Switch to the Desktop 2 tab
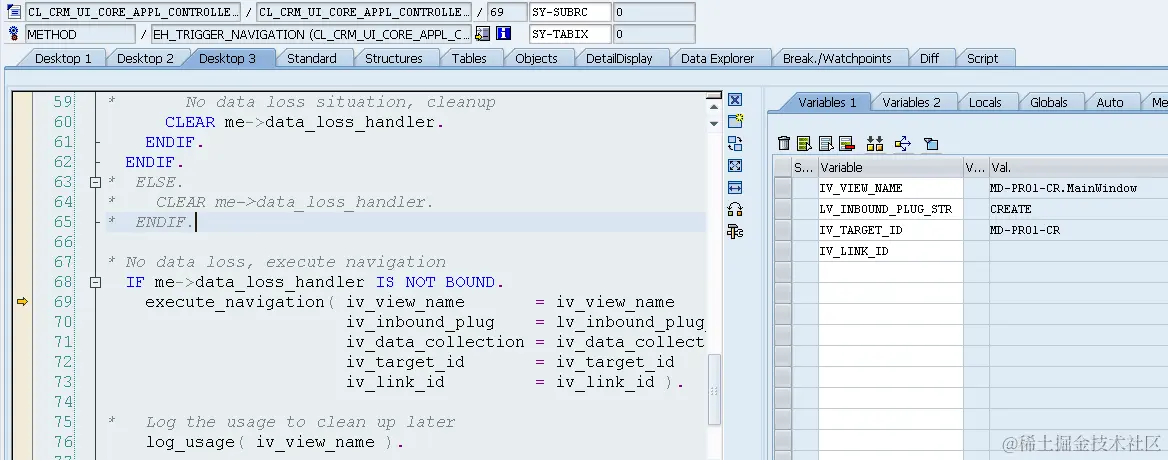 point(145,58)
